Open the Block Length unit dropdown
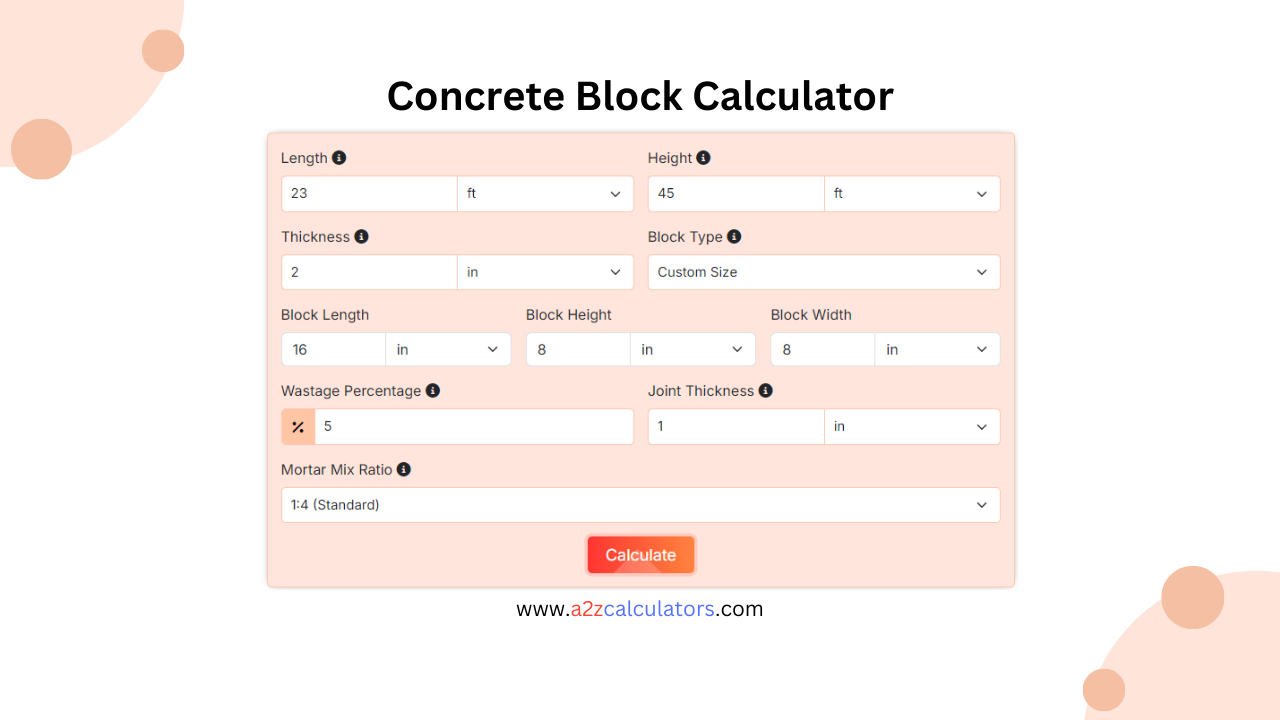The height and width of the screenshot is (720, 1280). pyautogui.click(x=448, y=349)
